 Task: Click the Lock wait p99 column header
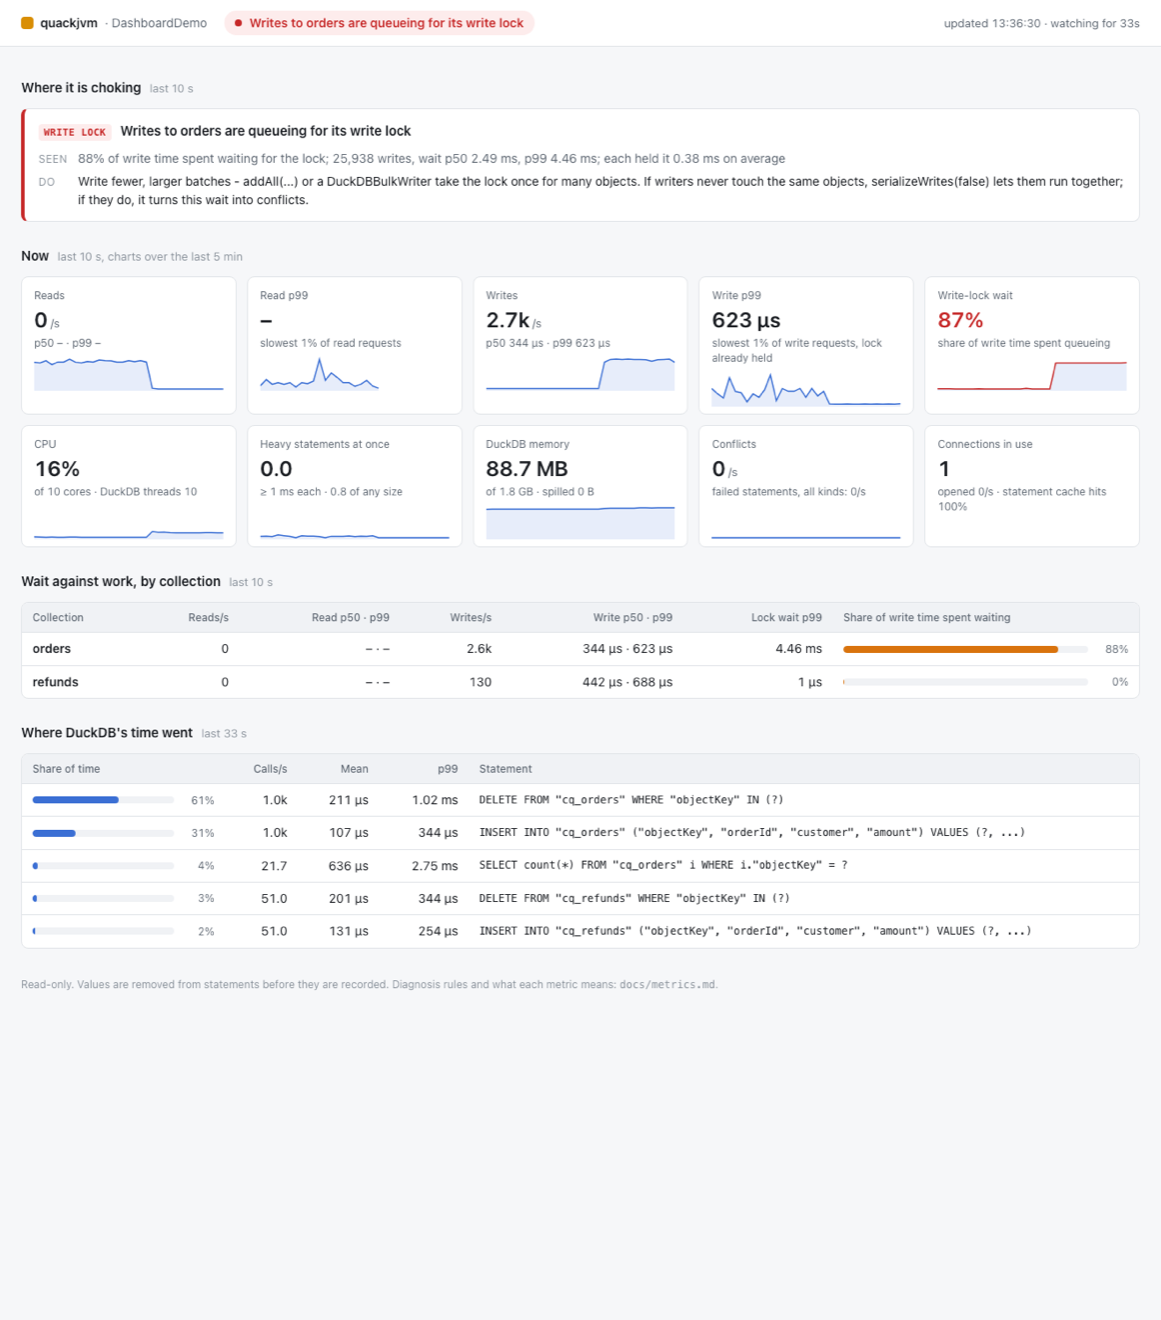786,618
